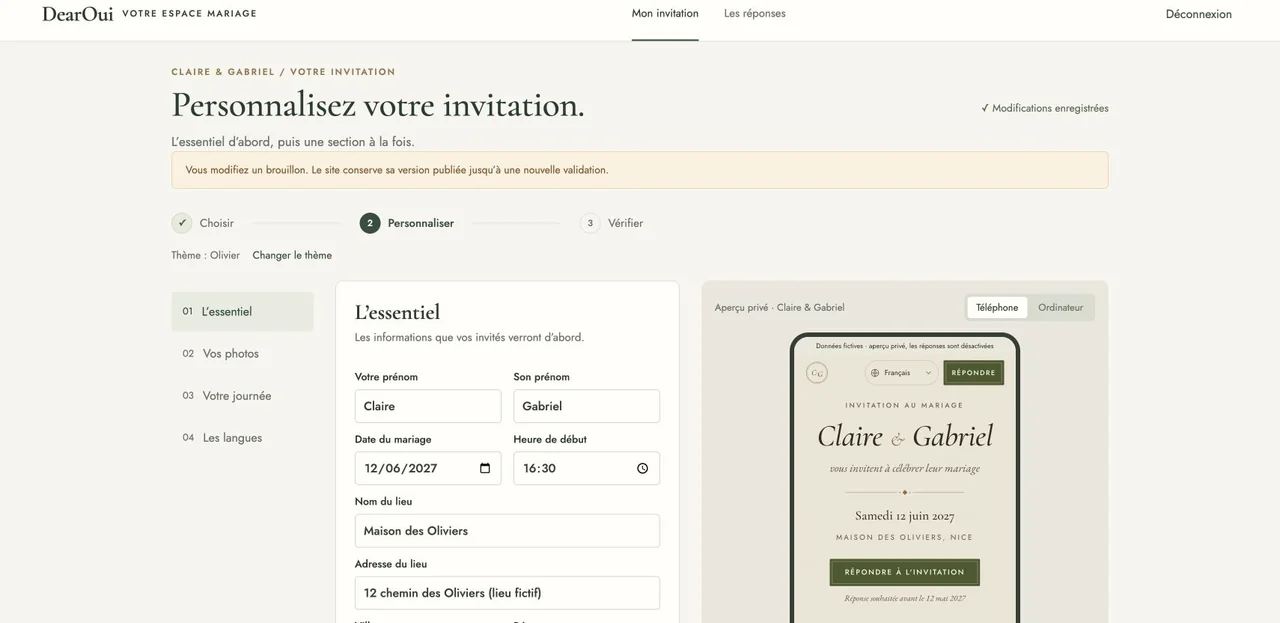Click the Thème : Olivier label
Viewport: 1280px width, 623px height.
(206, 255)
